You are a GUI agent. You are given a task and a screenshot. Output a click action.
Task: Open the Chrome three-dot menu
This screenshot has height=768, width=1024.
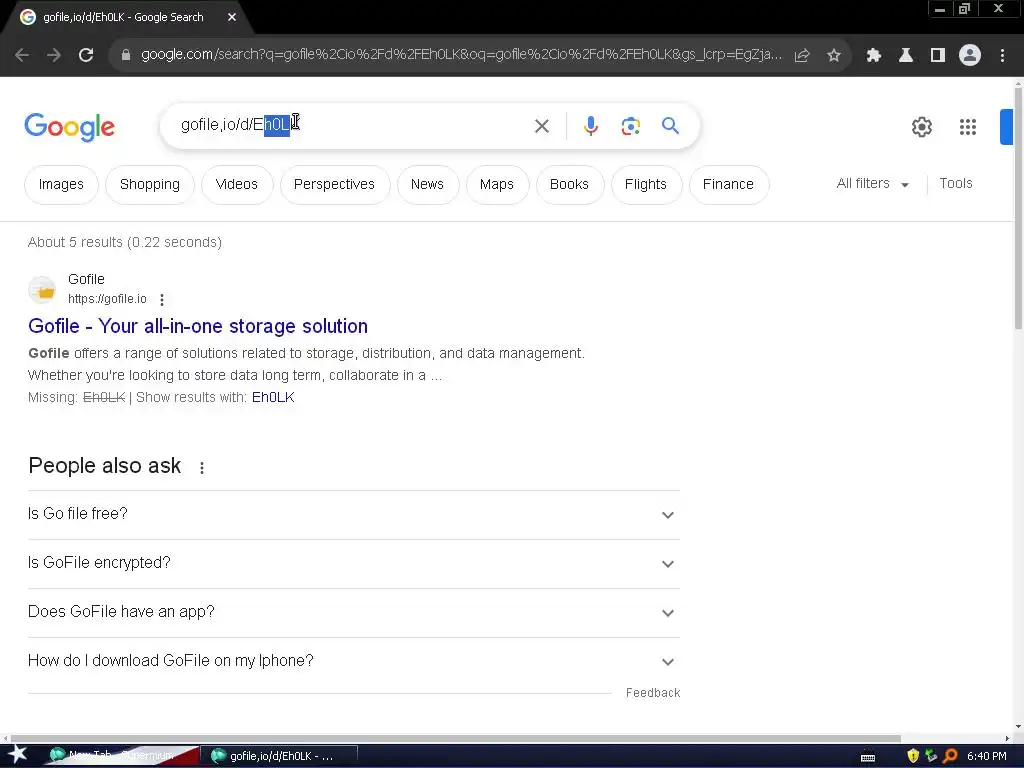pyautogui.click(x=1002, y=56)
